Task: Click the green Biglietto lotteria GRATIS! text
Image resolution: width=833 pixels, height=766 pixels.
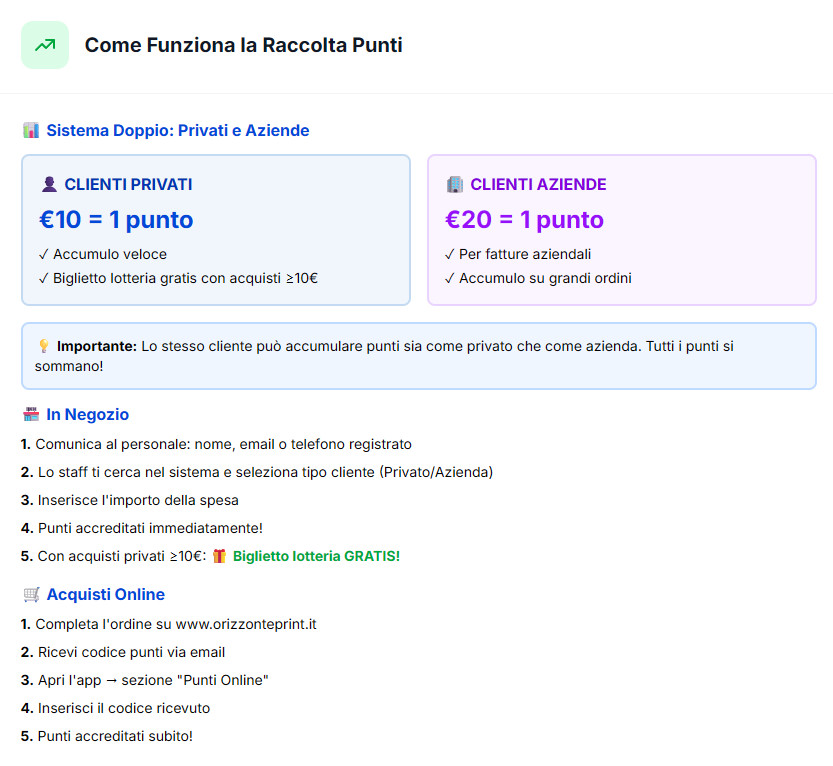Action: [316, 556]
